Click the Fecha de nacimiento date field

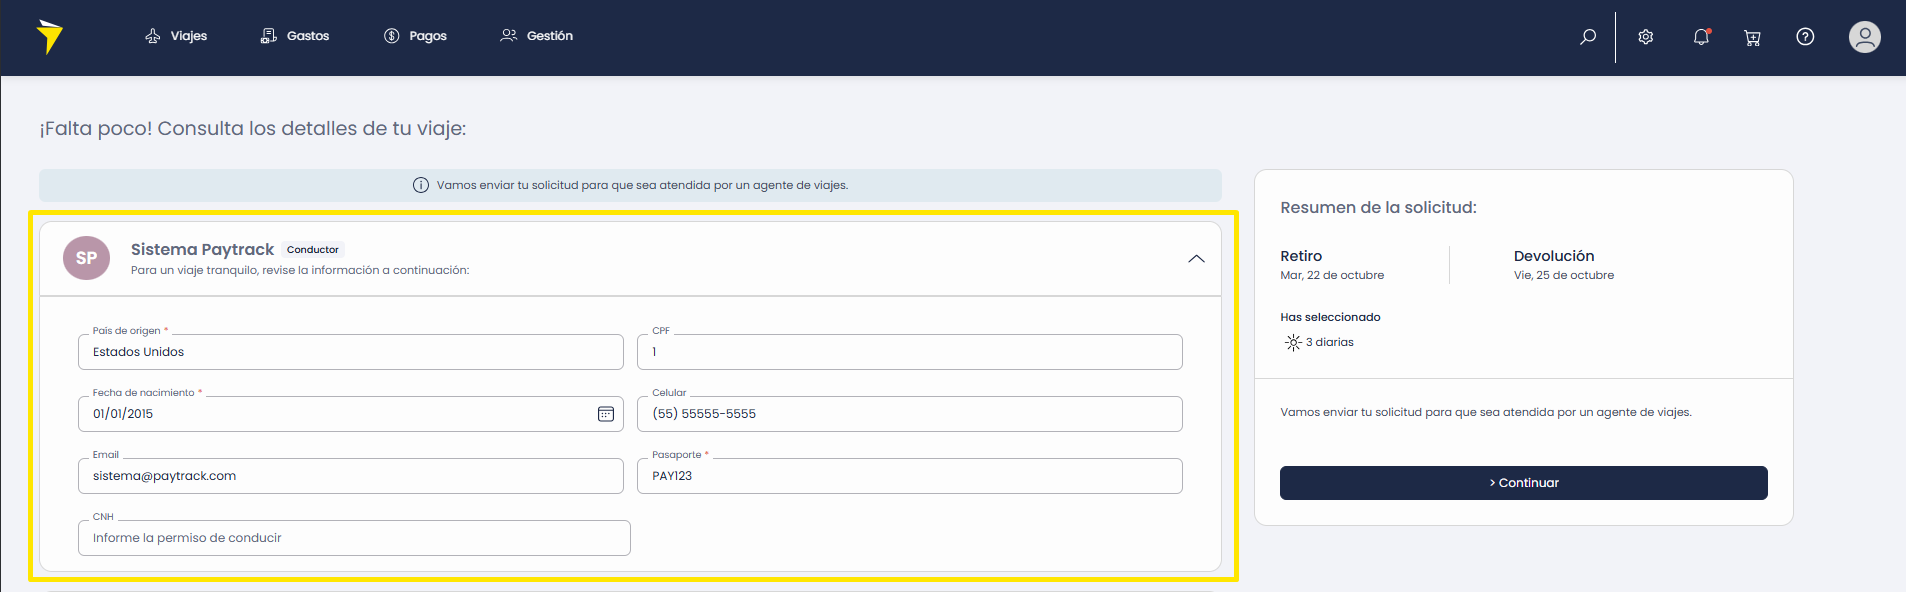[351, 414]
